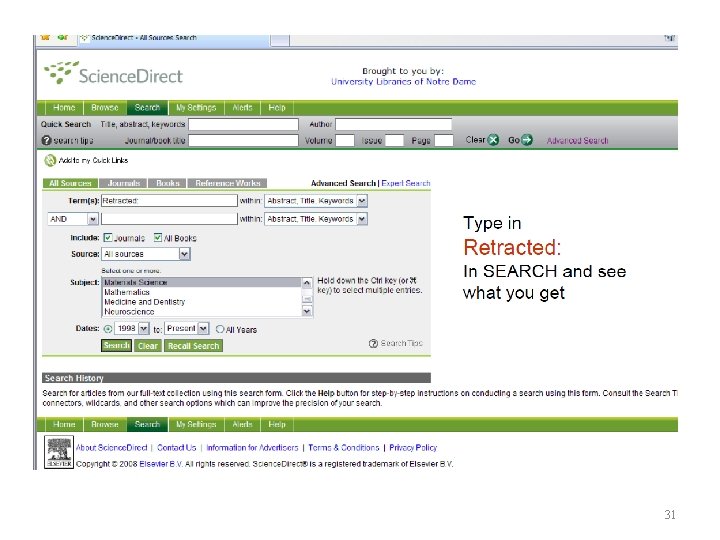Click the Go arrow icon in quick search
Viewport: 720px width, 540px height.
click(x=527, y=140)
